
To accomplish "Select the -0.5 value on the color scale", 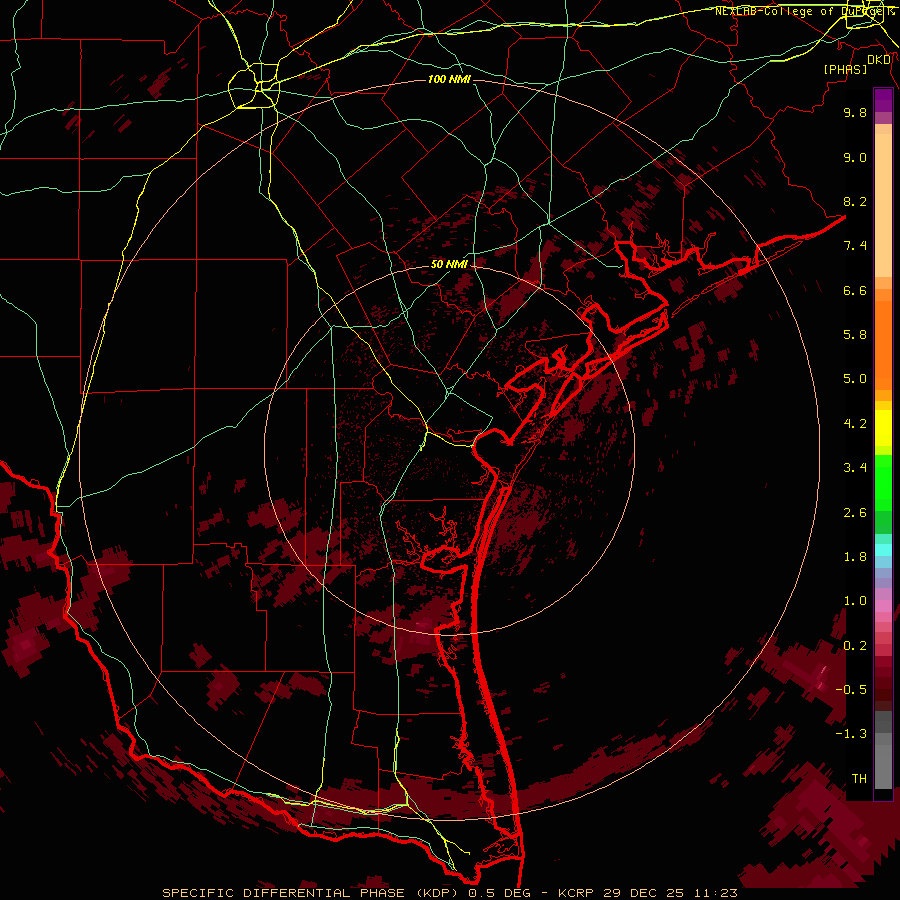I will [851, 690].
